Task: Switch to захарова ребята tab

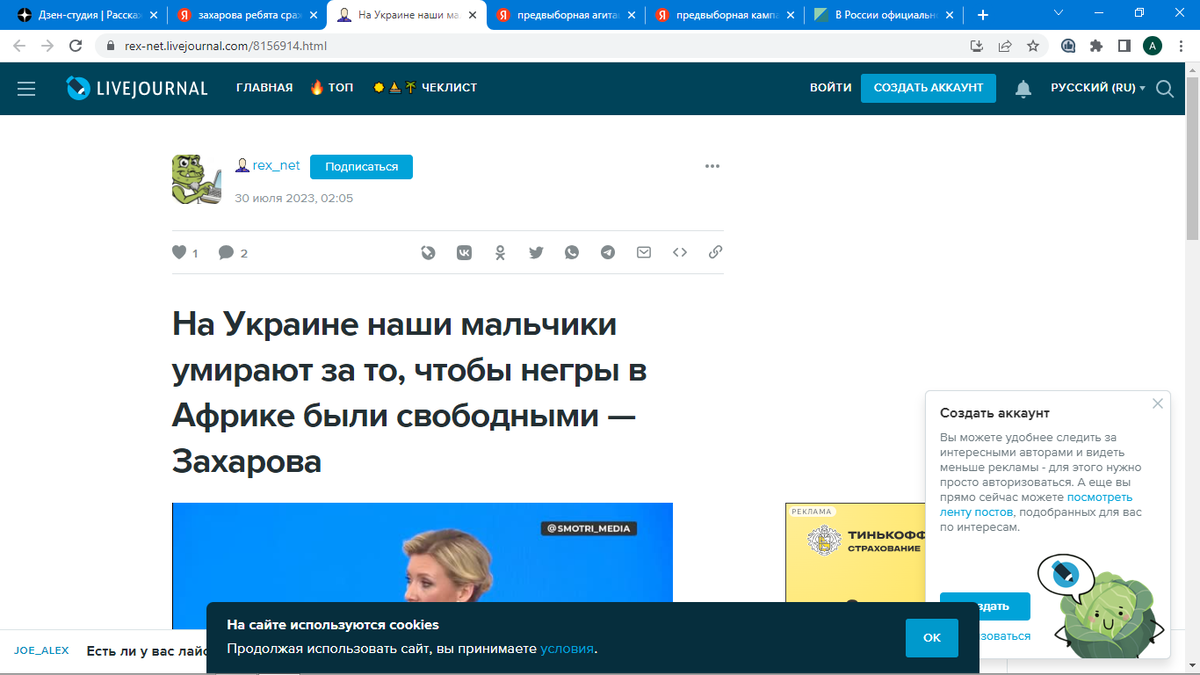Action: [245, 15]
